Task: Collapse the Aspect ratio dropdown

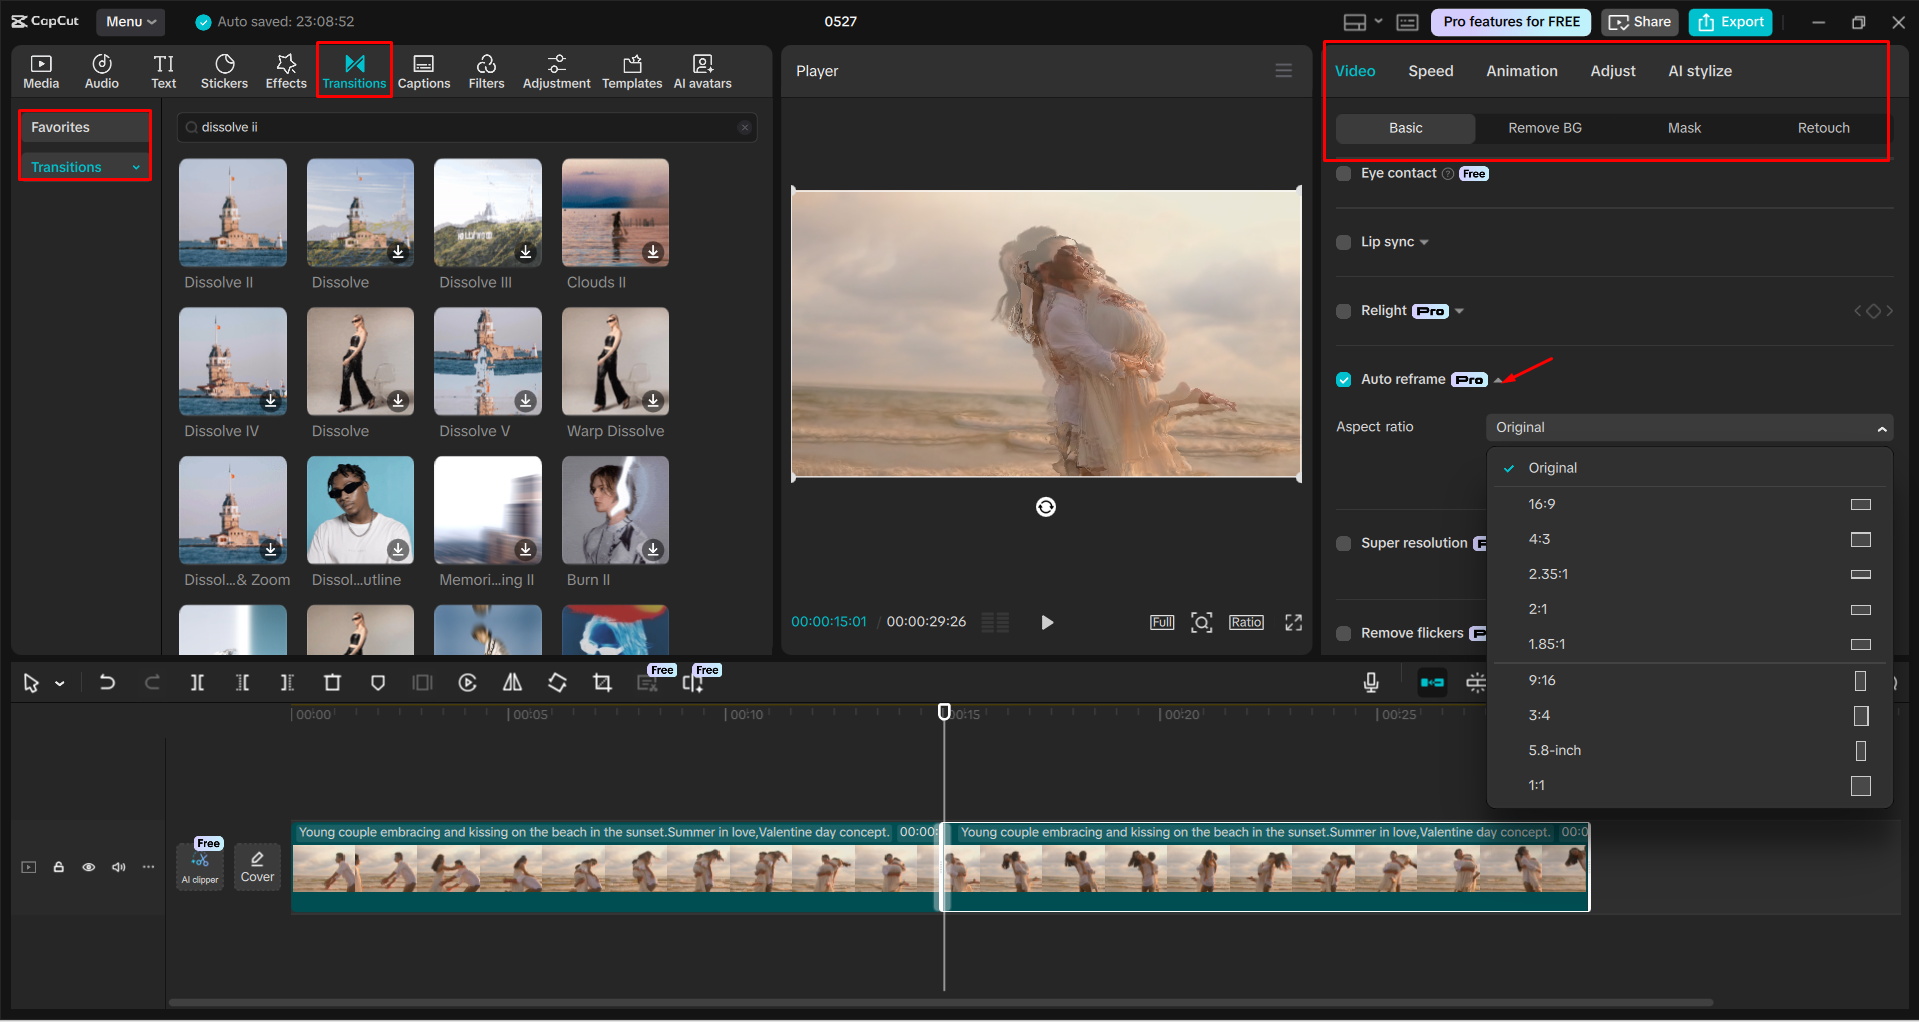Action: (1880, 427)
